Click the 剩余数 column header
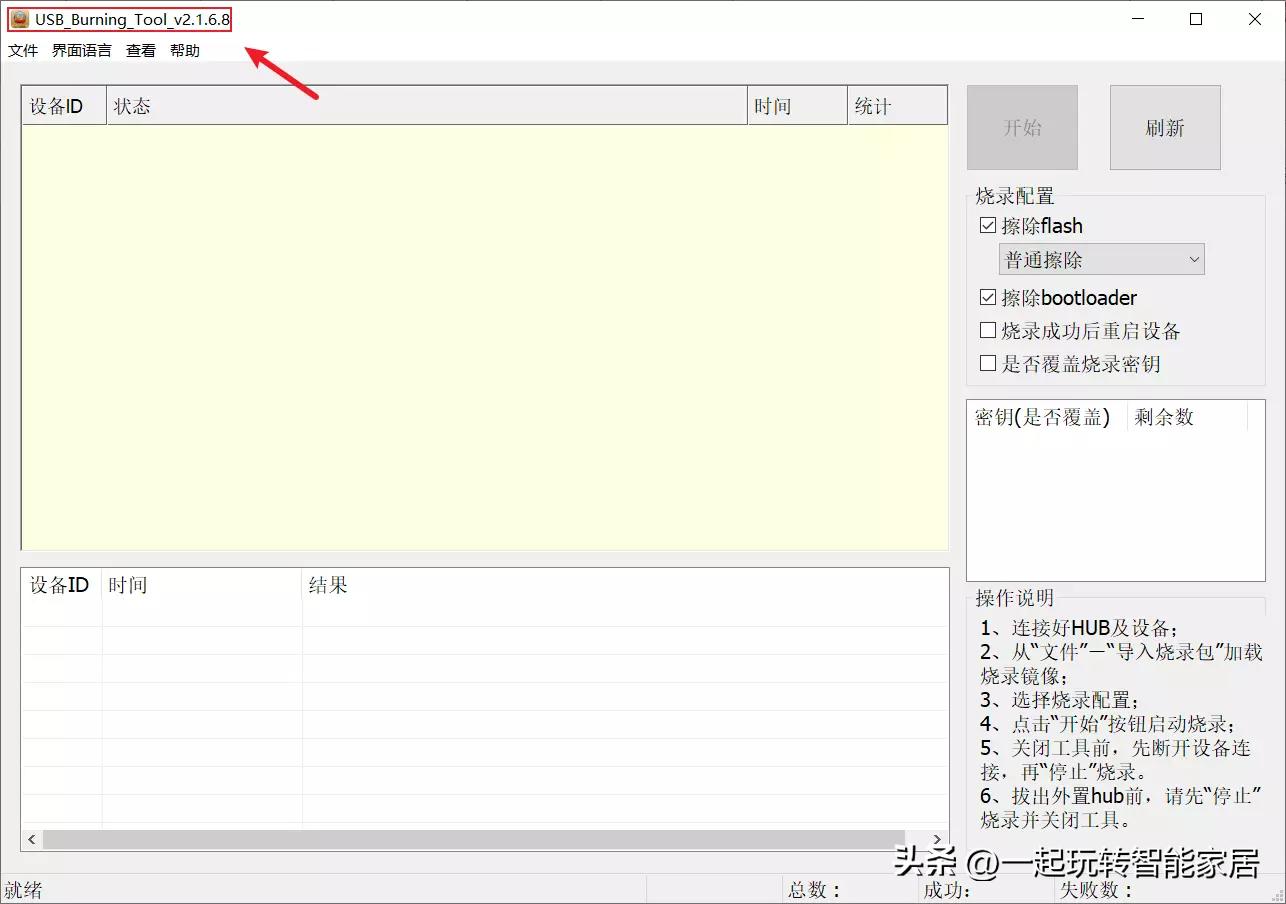Viewport: 1286px width, 904px height. pos(1165,417)
